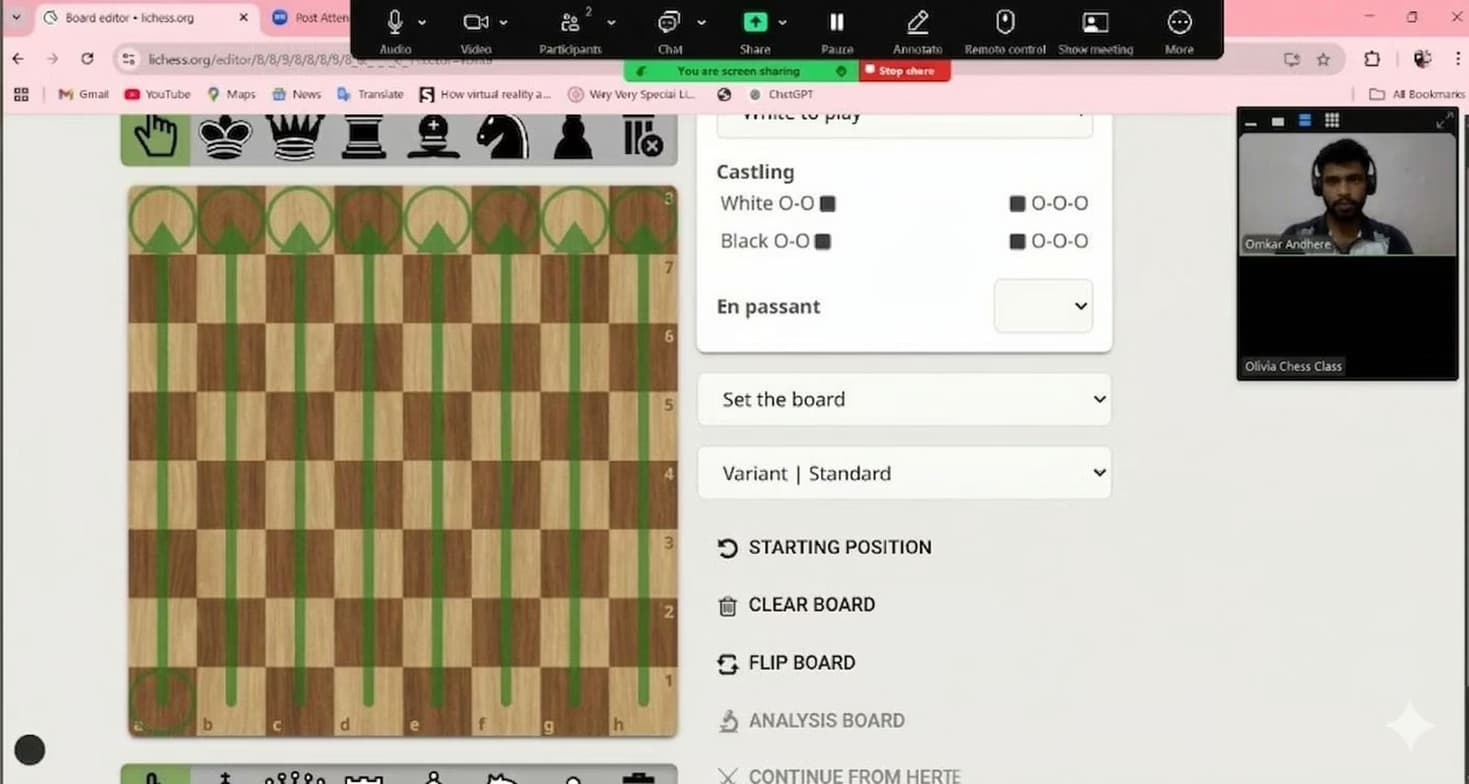Select the trash delete-piece tool
The width and height of the screenshot is (1469, 784).
[642, 138]
